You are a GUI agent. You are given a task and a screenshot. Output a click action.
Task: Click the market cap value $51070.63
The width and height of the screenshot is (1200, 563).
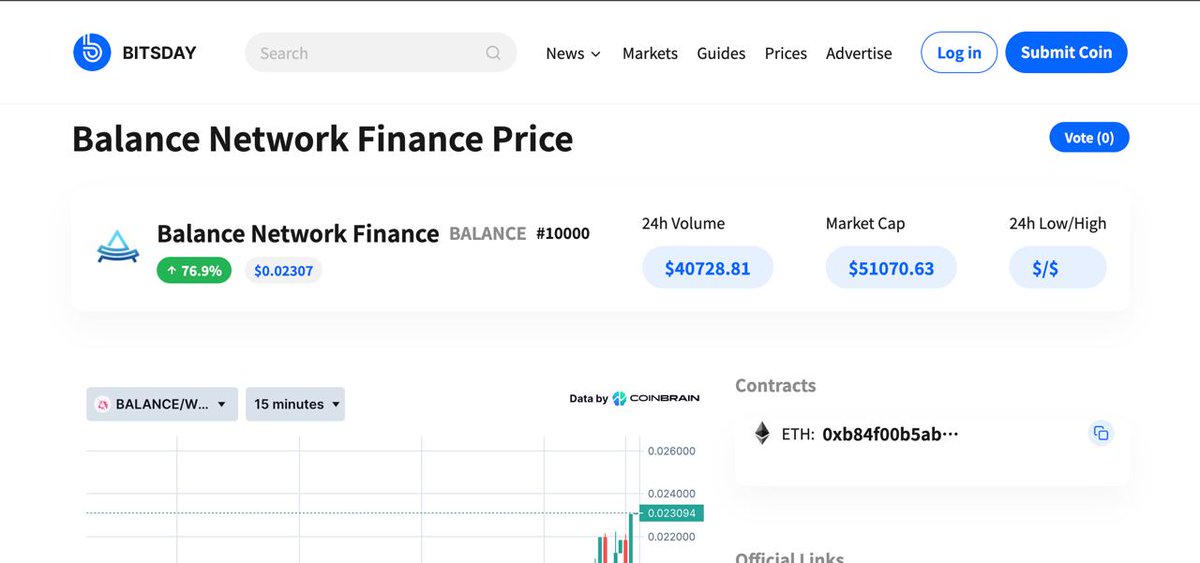[x=891, y=268]
